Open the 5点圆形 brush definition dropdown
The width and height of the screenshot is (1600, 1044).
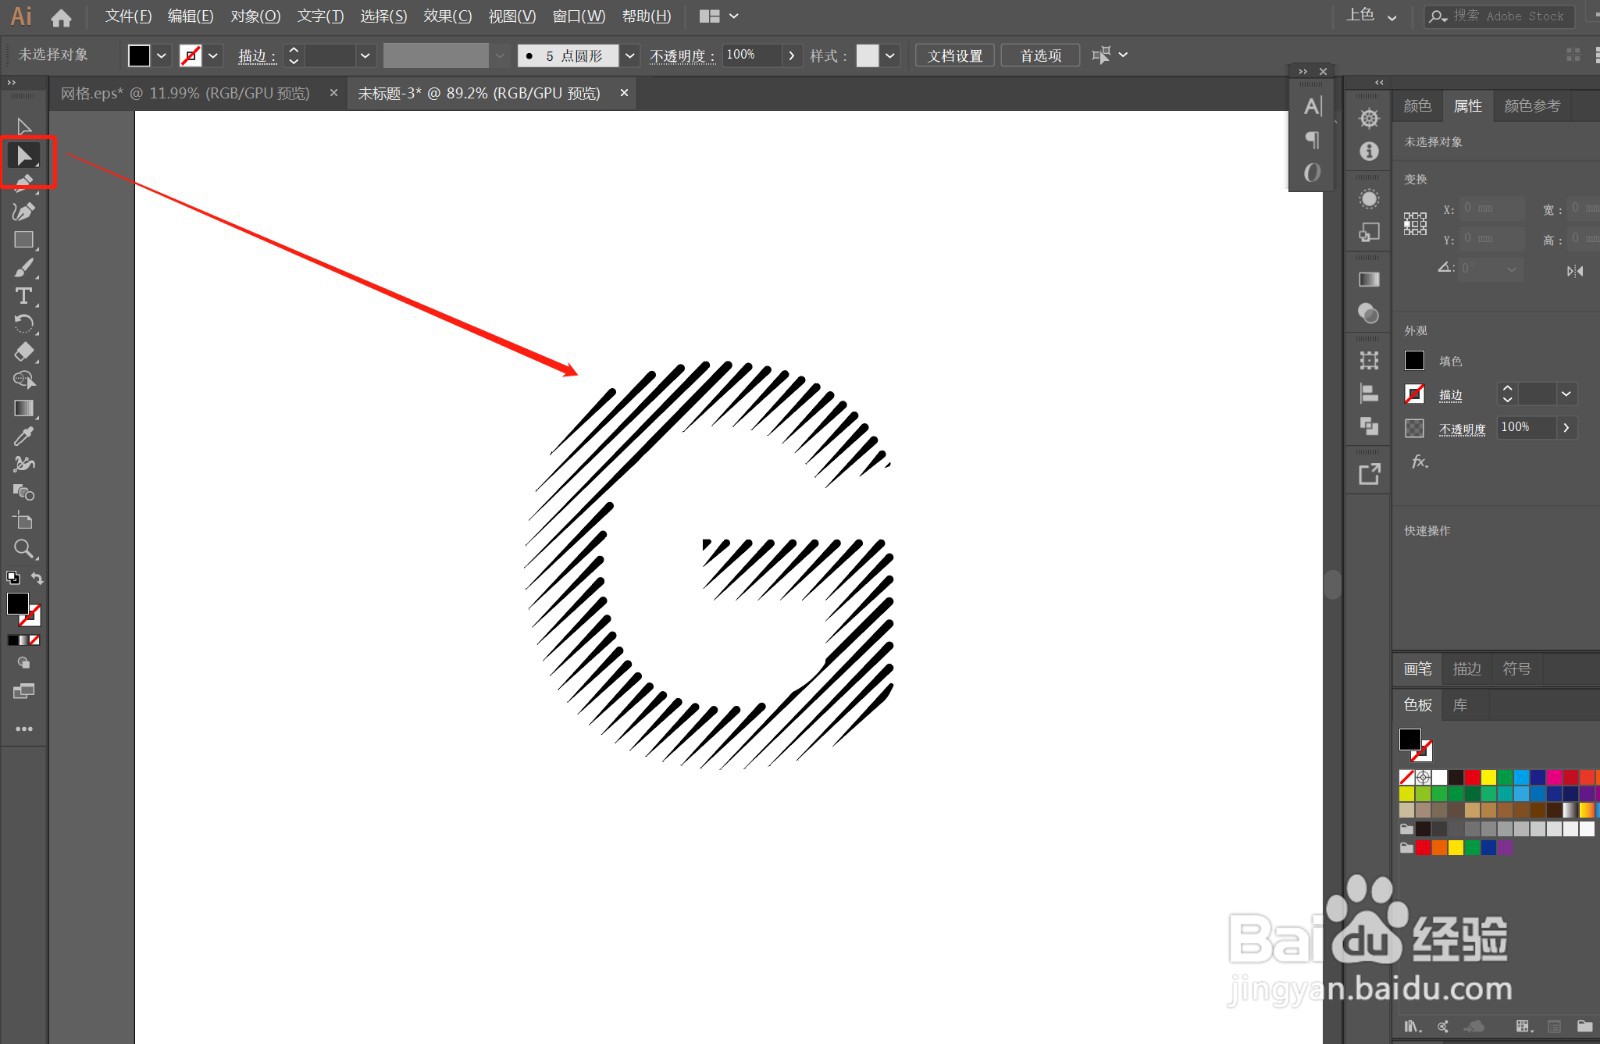coord(630,56)
